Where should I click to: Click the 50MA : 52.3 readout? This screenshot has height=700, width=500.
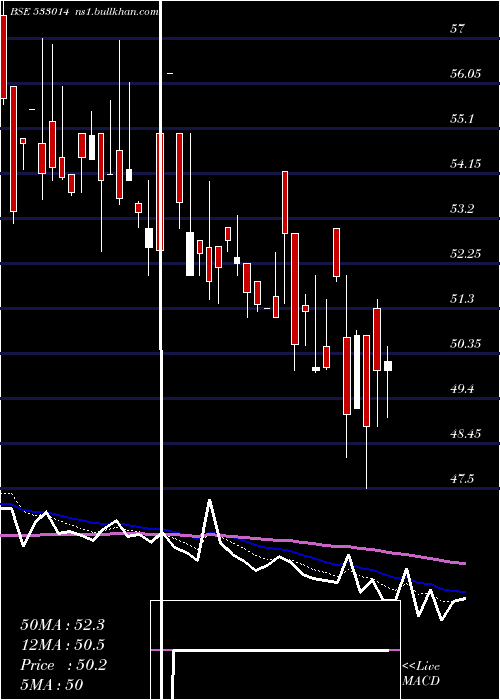pyautogui.click(x=63, y=625)
